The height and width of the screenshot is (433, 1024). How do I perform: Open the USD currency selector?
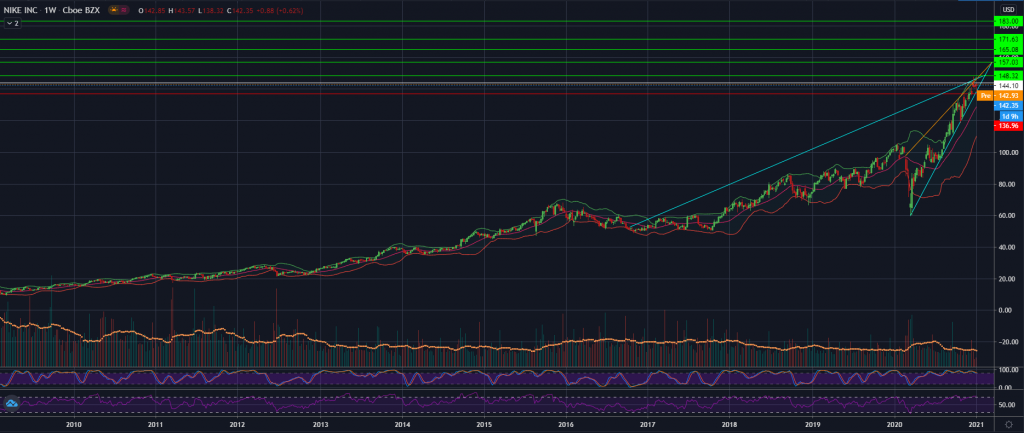click(x=1008, y=9)
